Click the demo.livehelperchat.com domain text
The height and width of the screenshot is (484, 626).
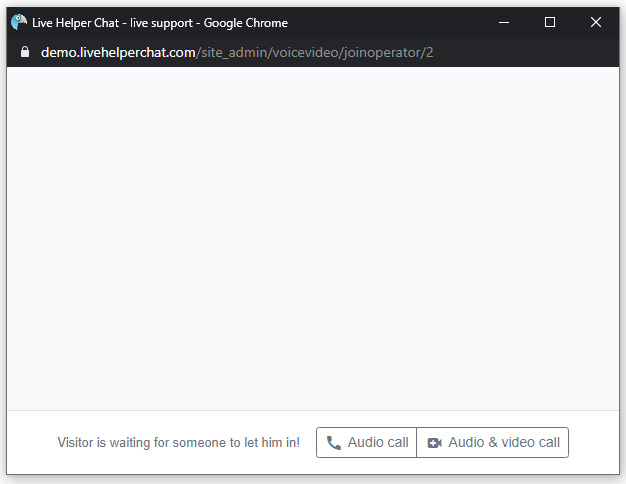coord(118,52)
